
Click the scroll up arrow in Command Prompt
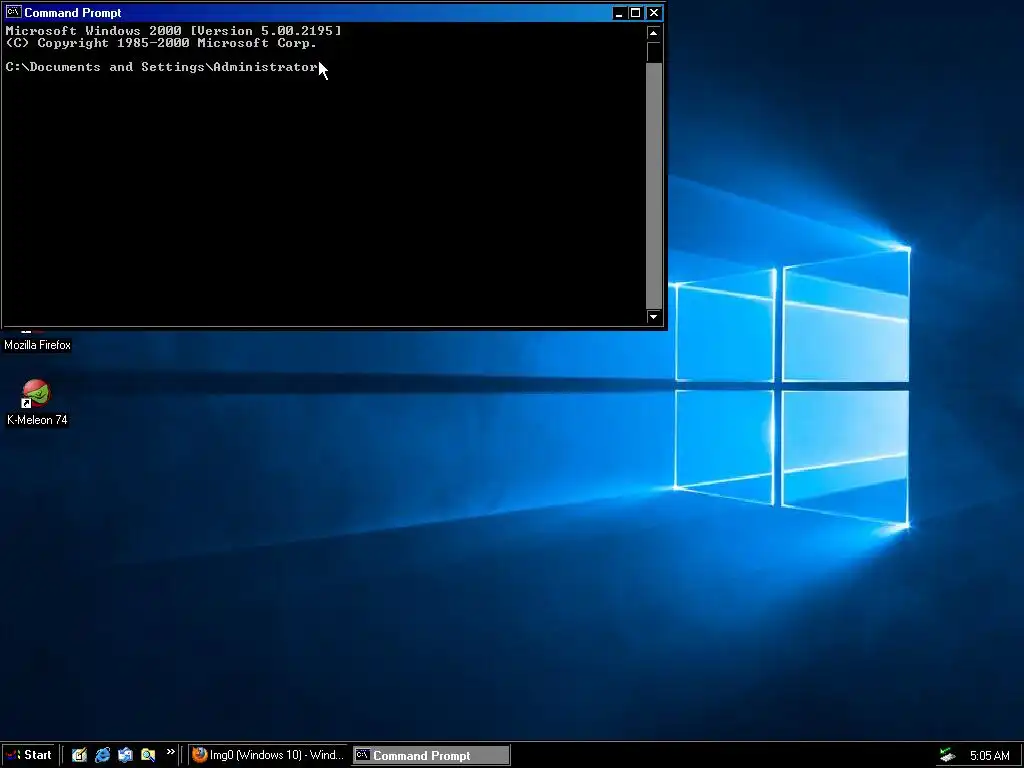[x=653, y=33]
